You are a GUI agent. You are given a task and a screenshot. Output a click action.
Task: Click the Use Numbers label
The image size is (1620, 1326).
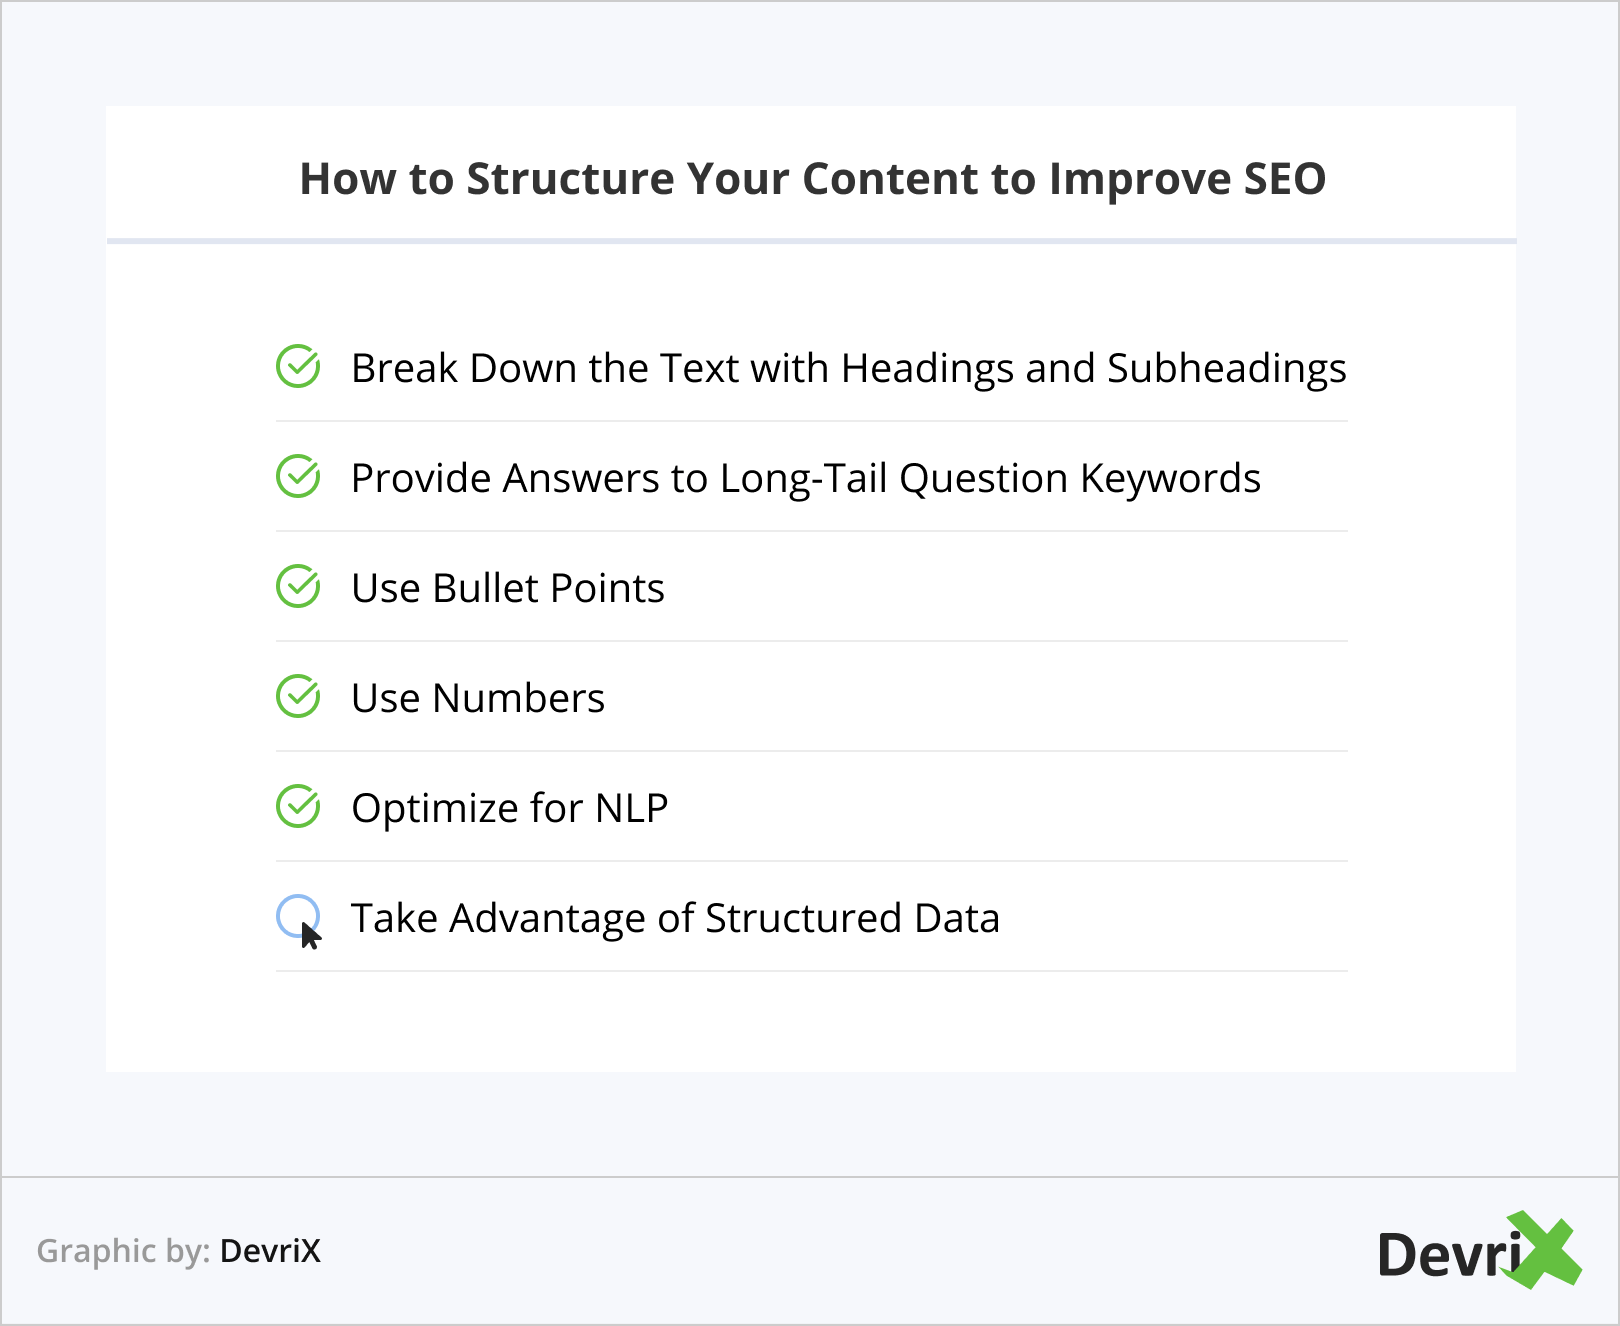pyautogui.click(x=478, y=698)
